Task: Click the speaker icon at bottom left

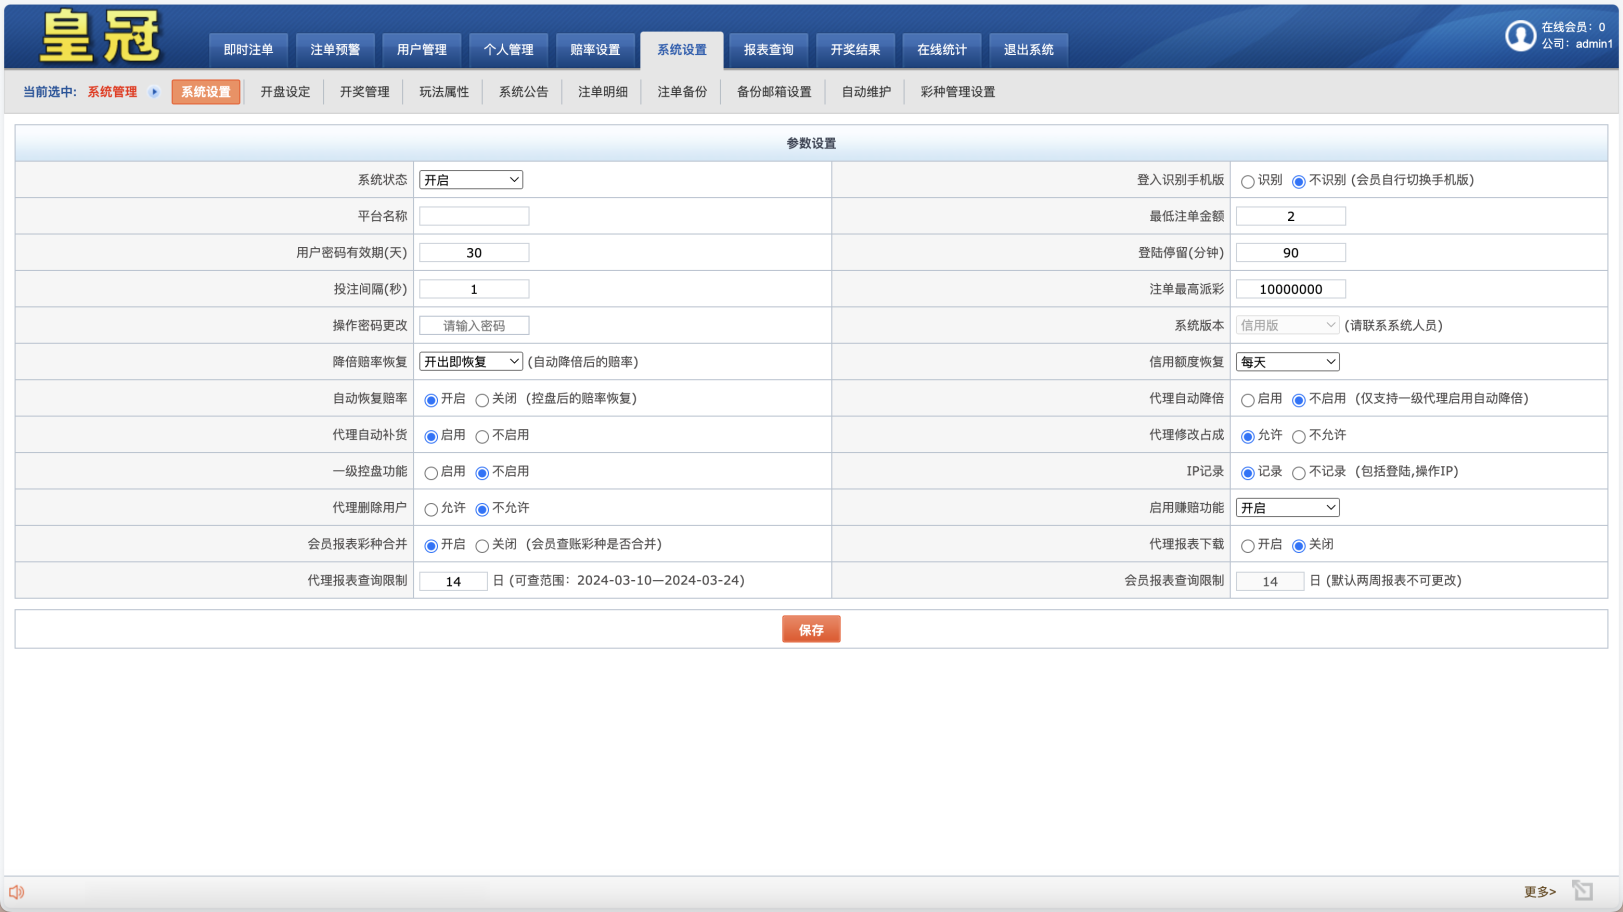Action: 16,891
